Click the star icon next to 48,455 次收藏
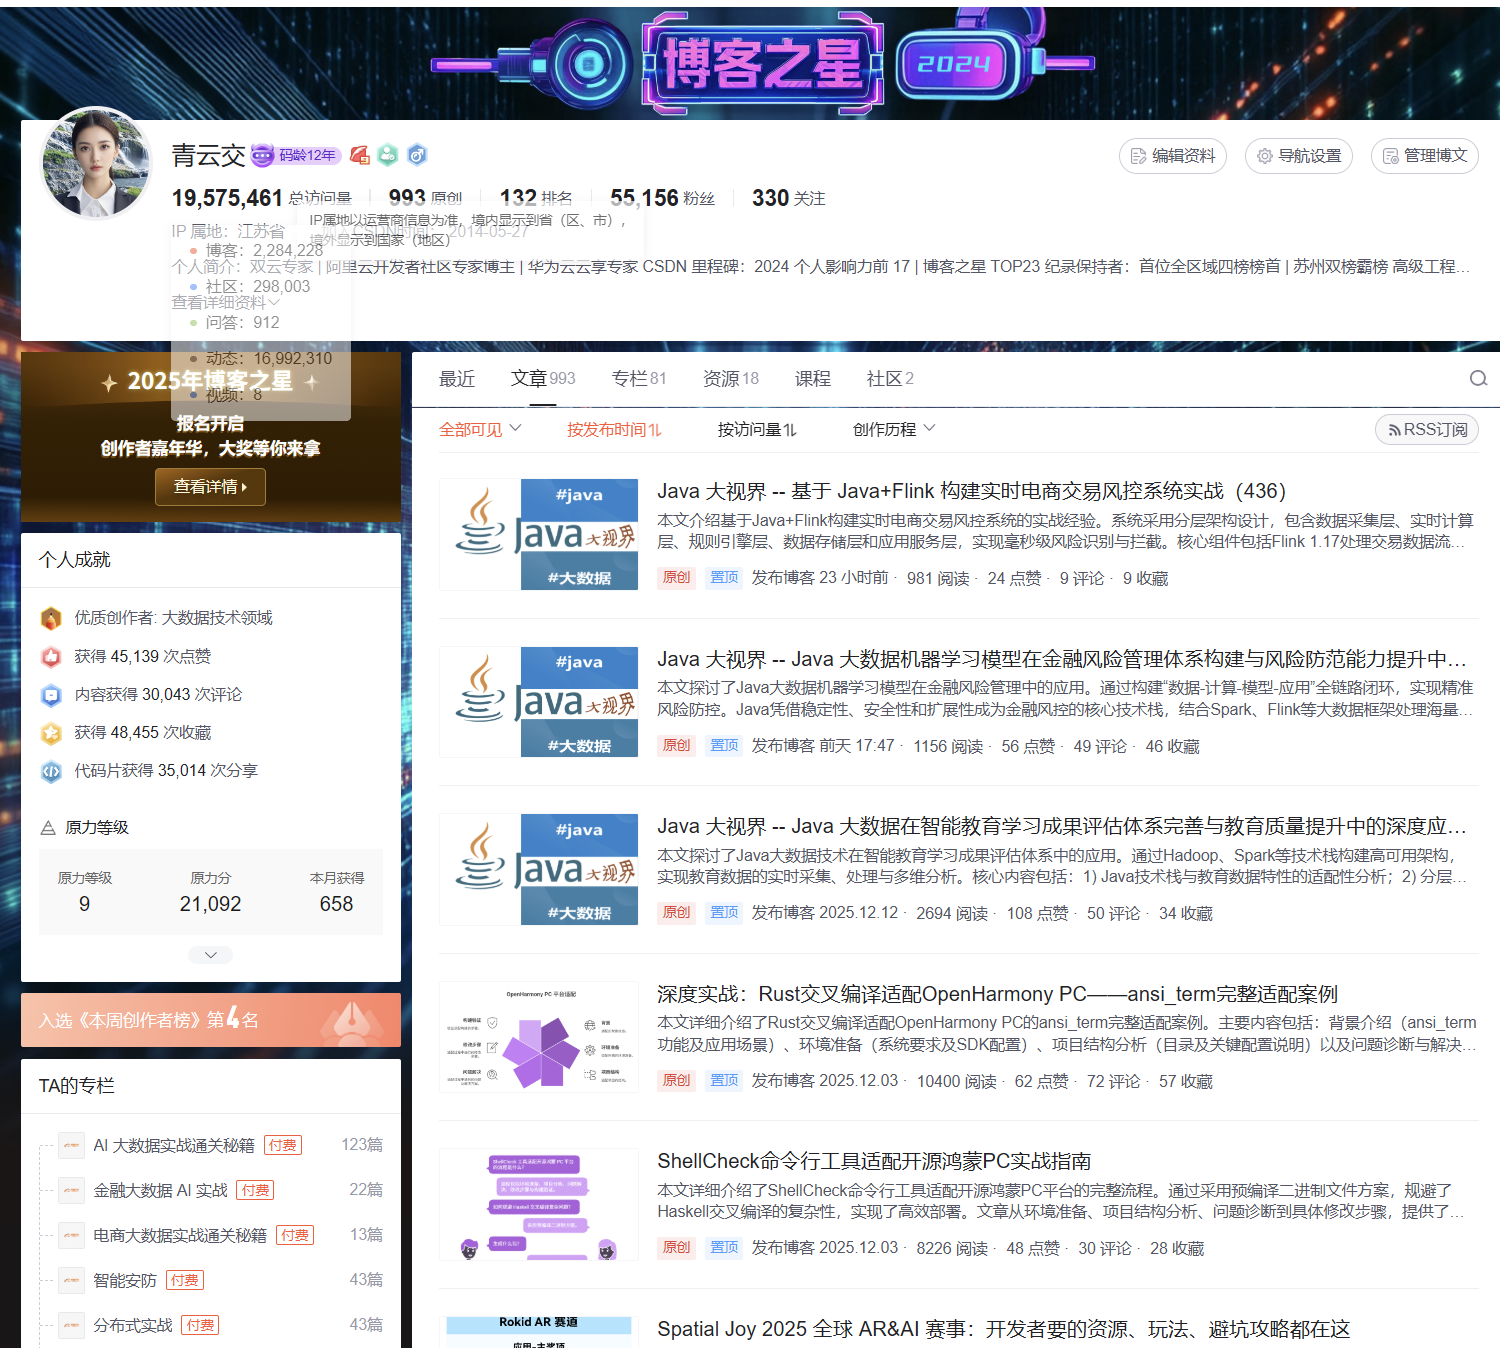Screen dimensions: 1500x1348 51,732
